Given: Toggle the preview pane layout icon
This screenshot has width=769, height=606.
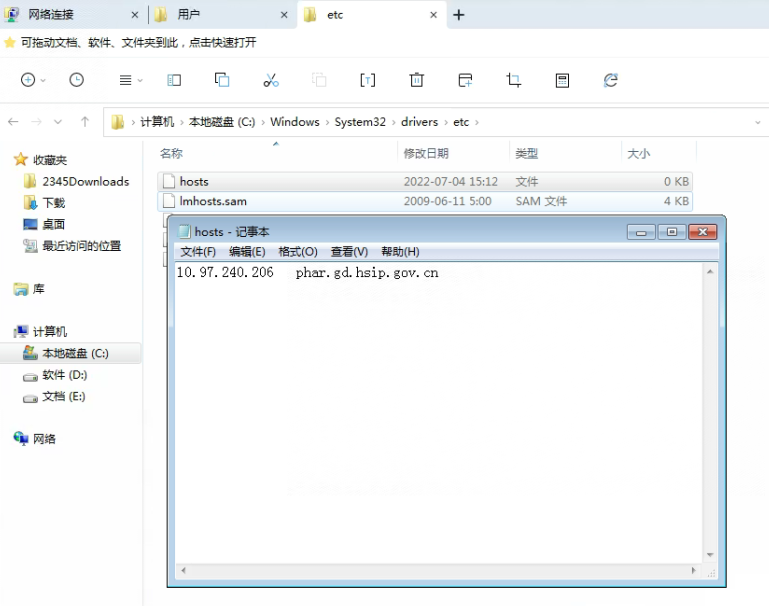Looking at the screenshot, I should 174,80.
